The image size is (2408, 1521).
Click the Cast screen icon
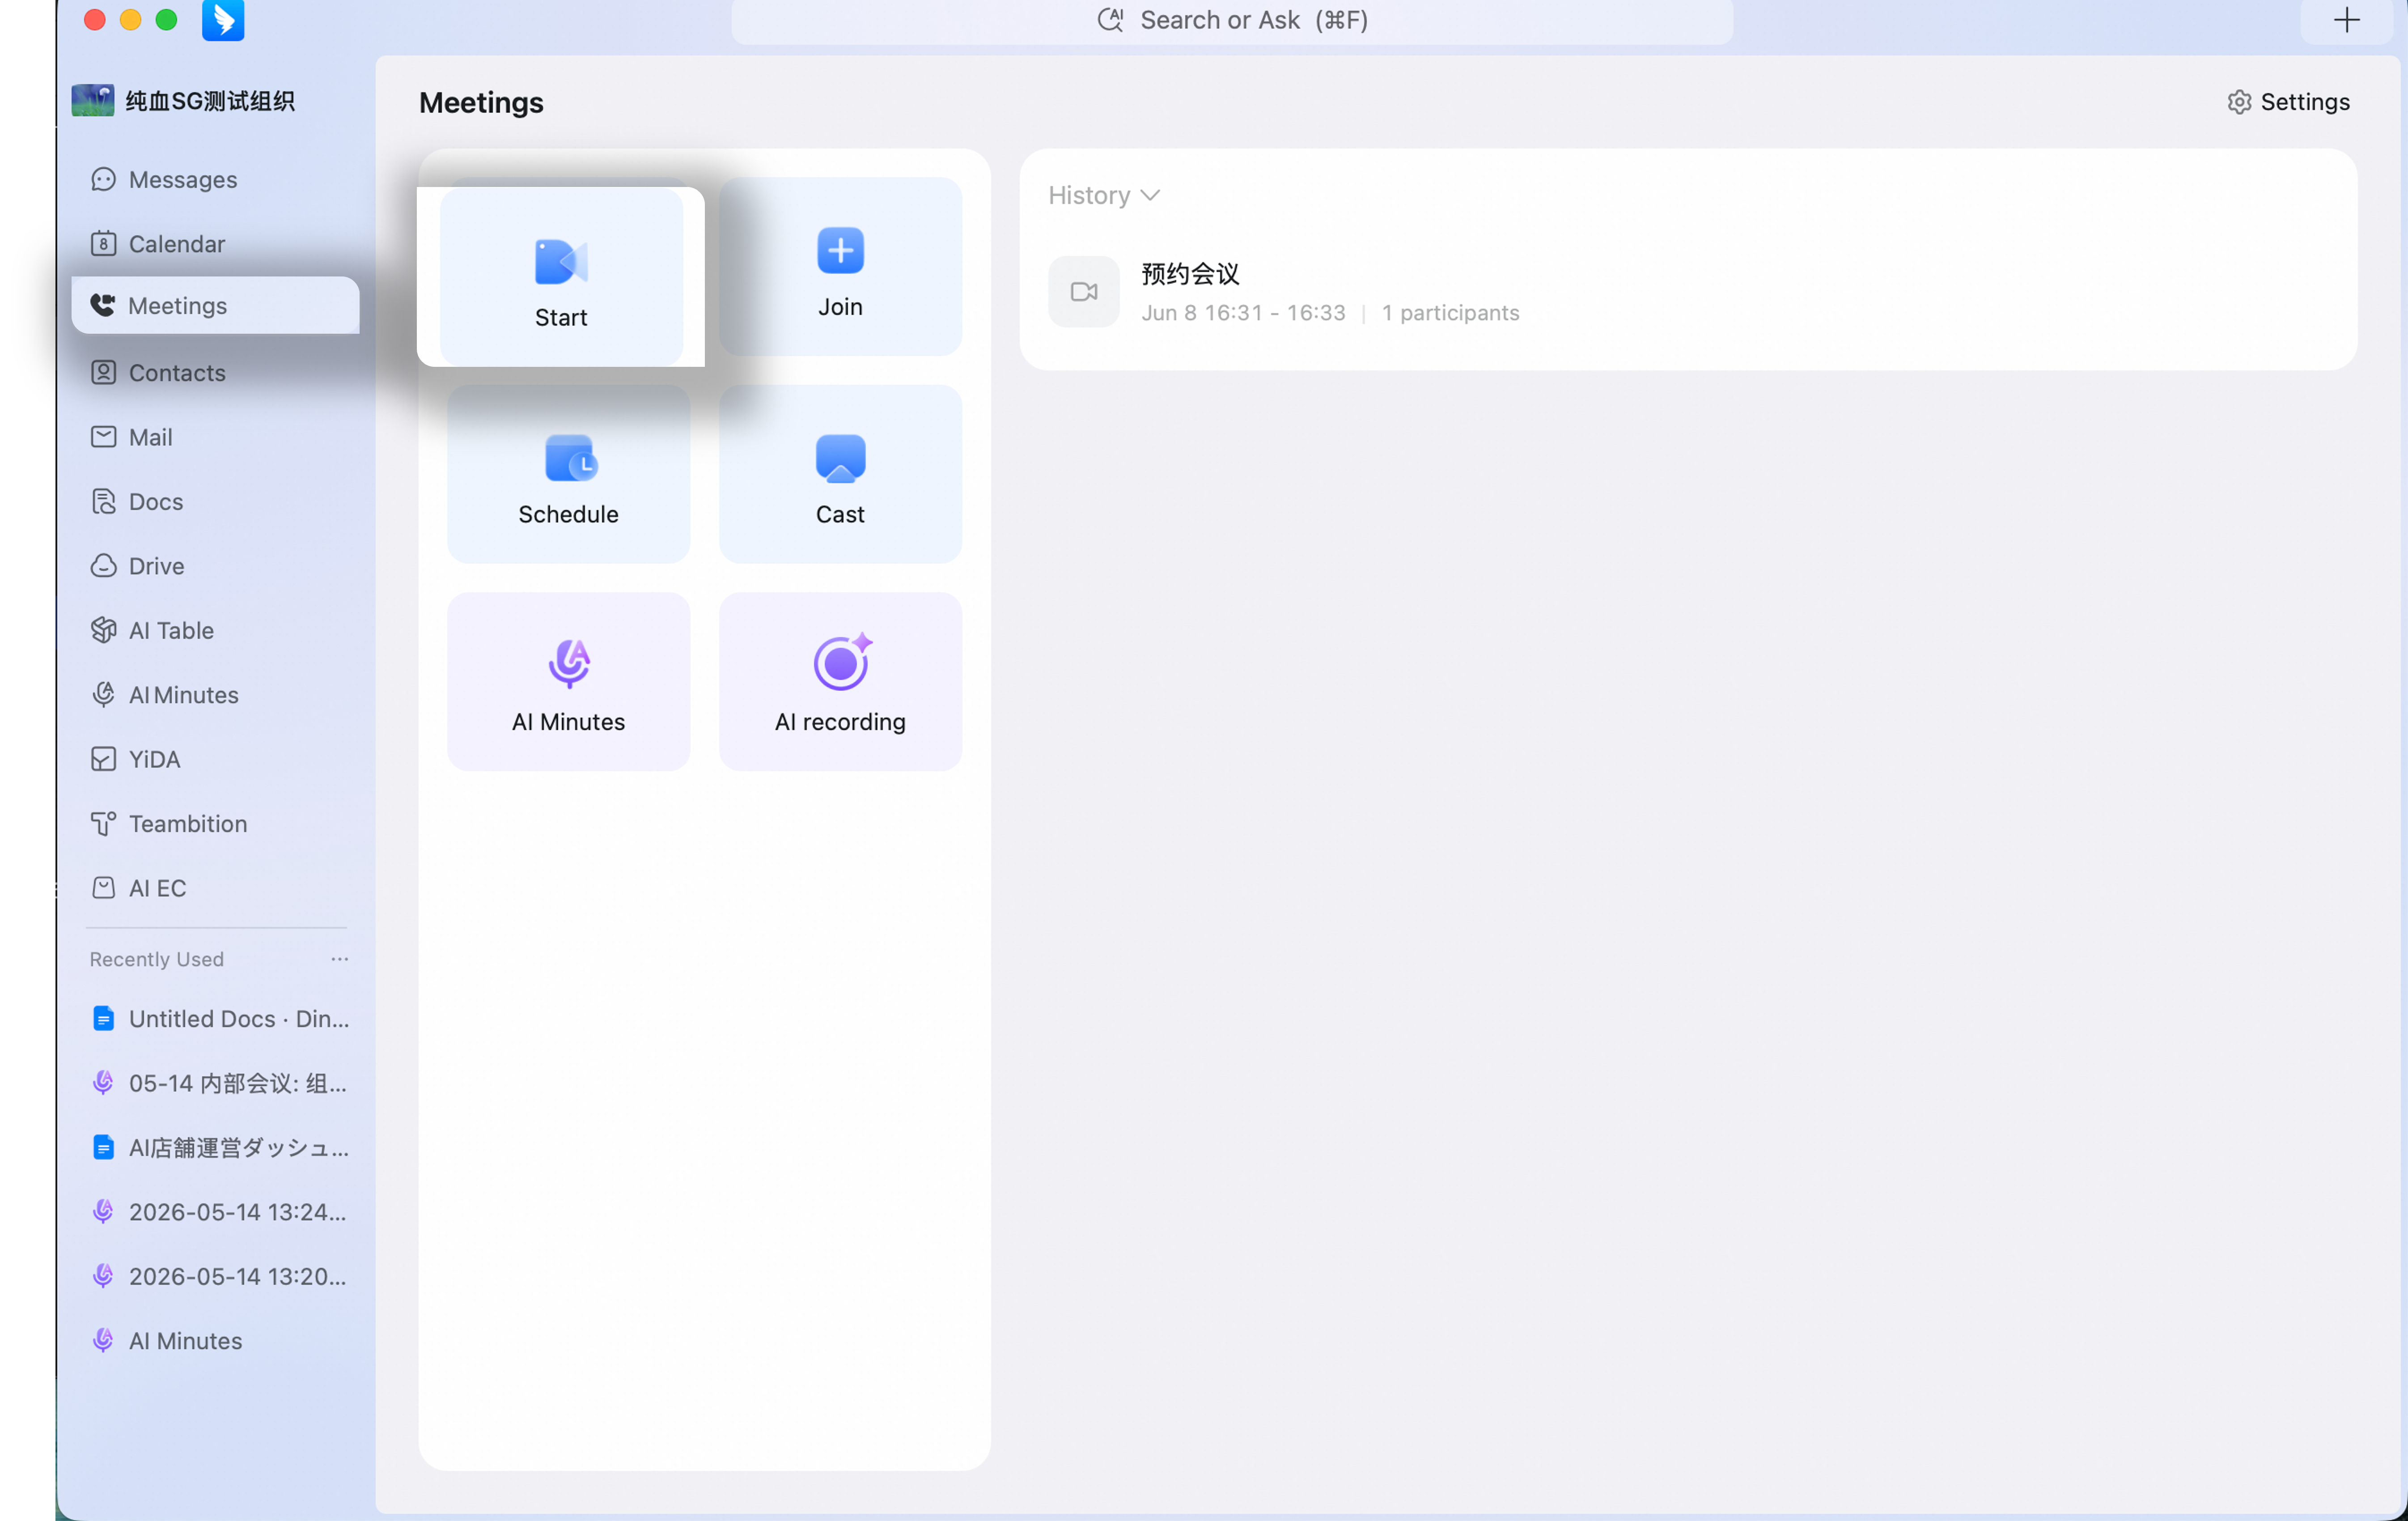(840, 458)
